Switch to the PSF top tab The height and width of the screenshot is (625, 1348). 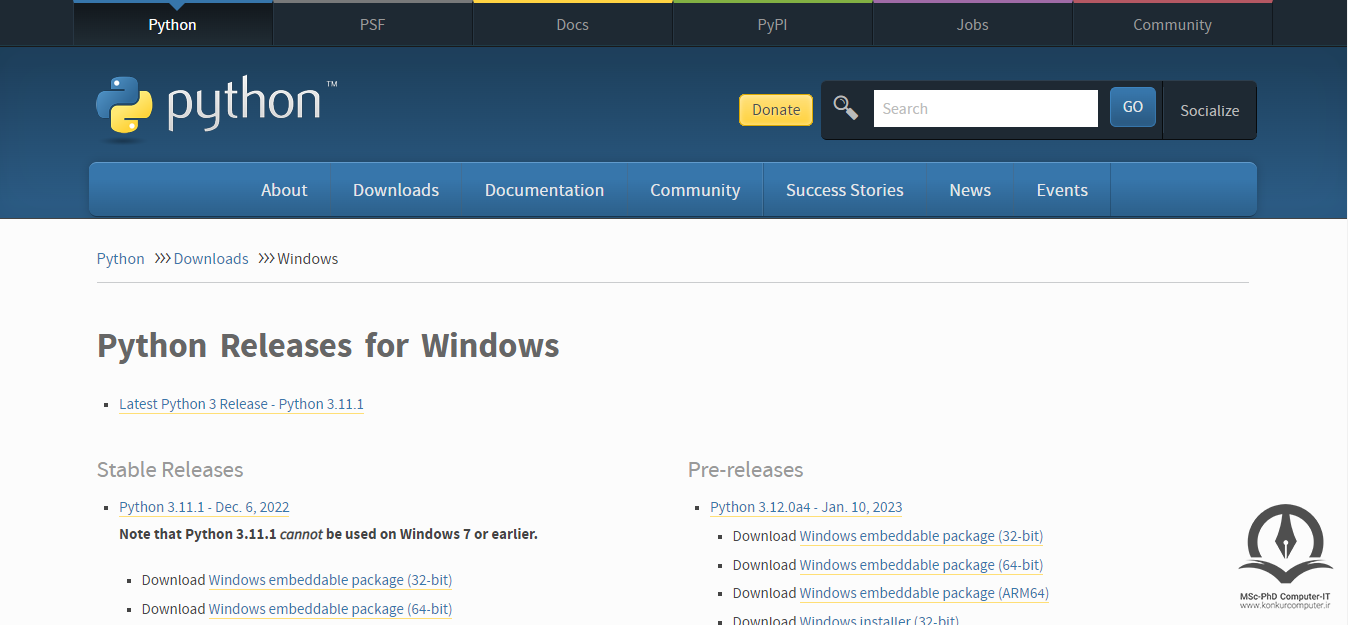[372, 24]
